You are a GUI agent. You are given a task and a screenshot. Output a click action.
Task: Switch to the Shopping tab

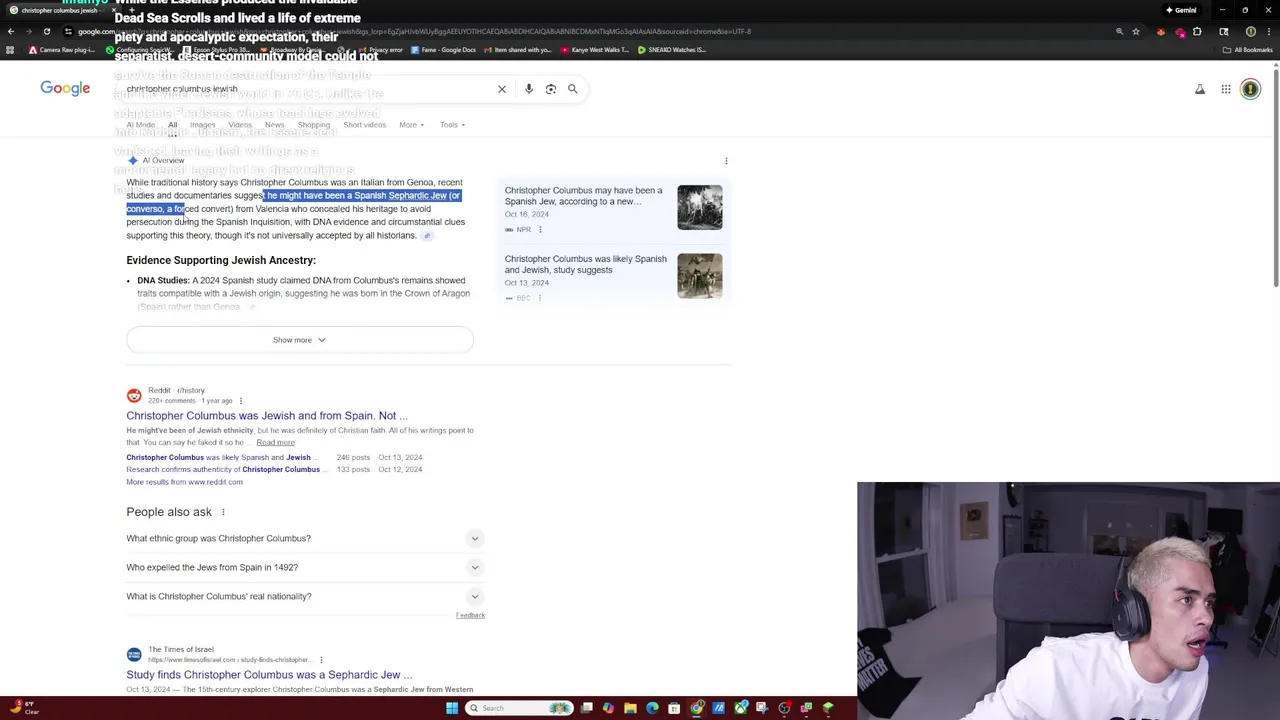[314, 125]
